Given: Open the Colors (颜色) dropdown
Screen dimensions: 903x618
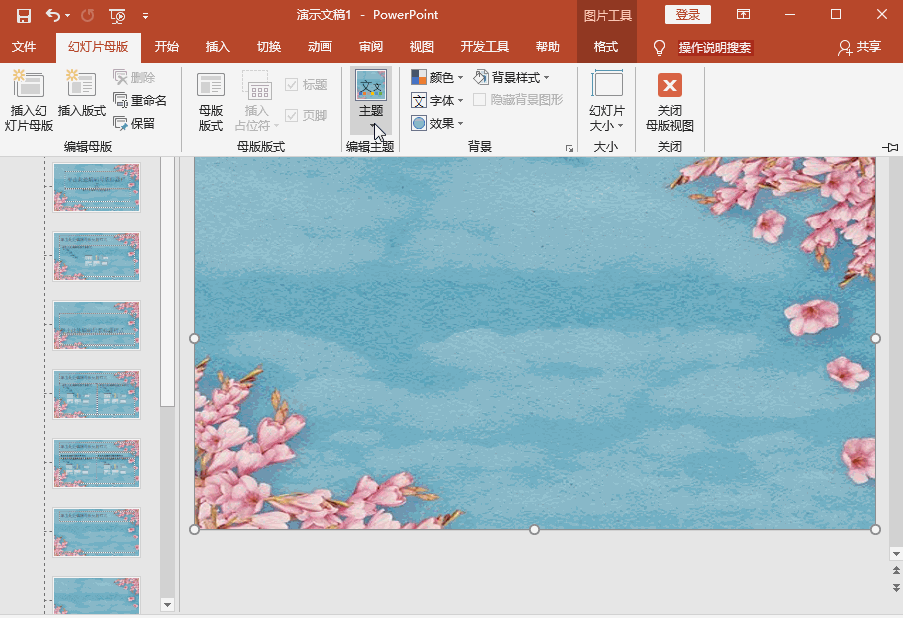Looking at the screenshot, I should pyautogui.click(x=437, y=77).
